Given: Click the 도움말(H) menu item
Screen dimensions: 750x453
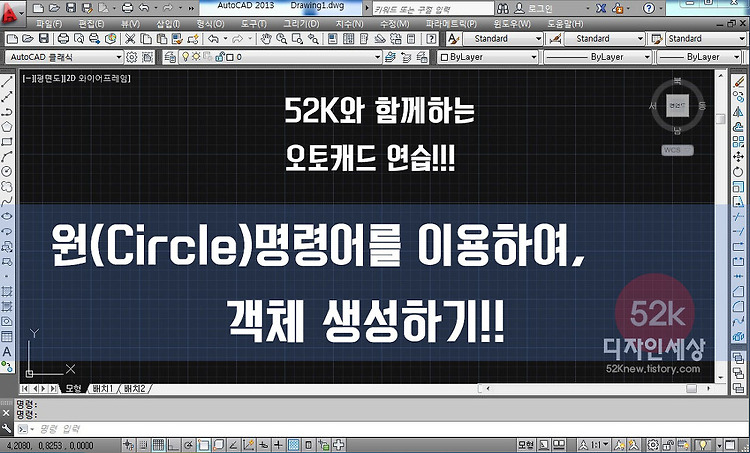Looking at the screenshot, I should [x=565, y=24].
